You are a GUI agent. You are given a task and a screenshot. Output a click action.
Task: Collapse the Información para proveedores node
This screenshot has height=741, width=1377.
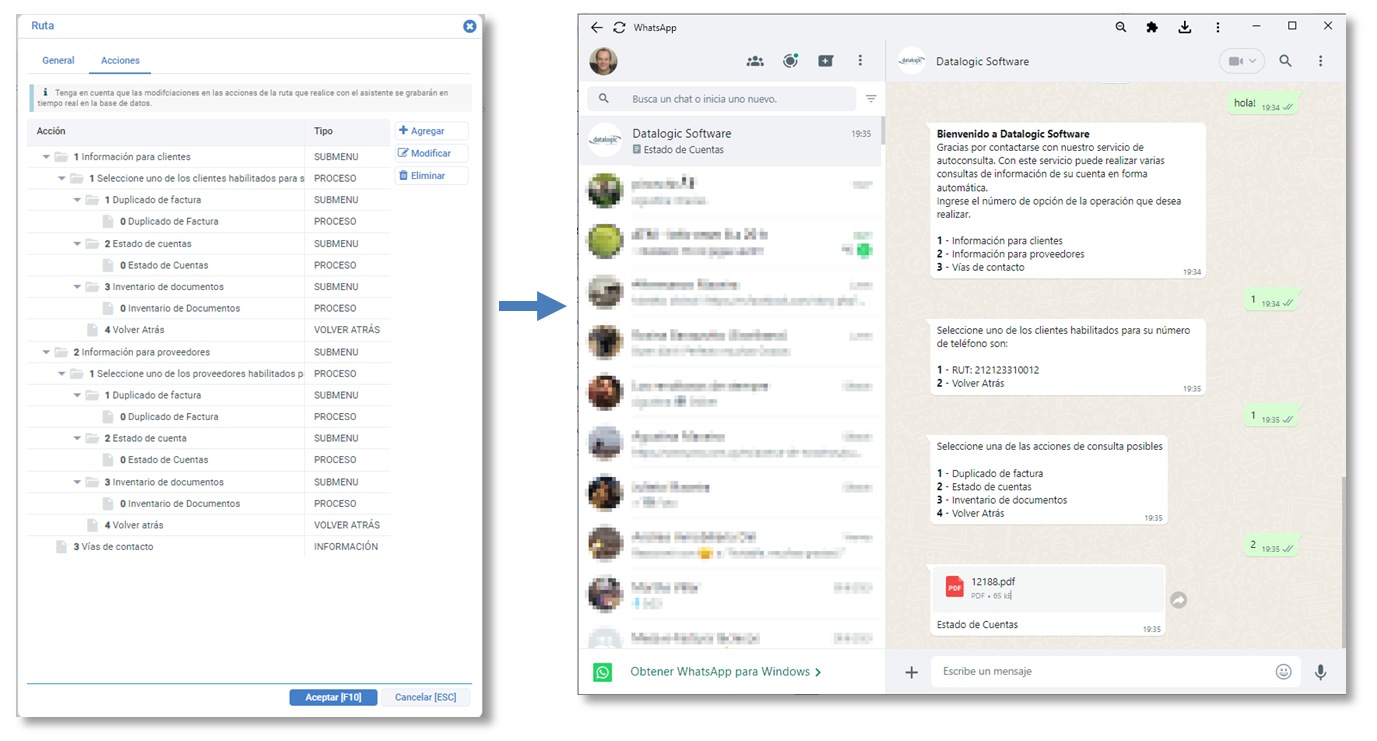[46, 352]
